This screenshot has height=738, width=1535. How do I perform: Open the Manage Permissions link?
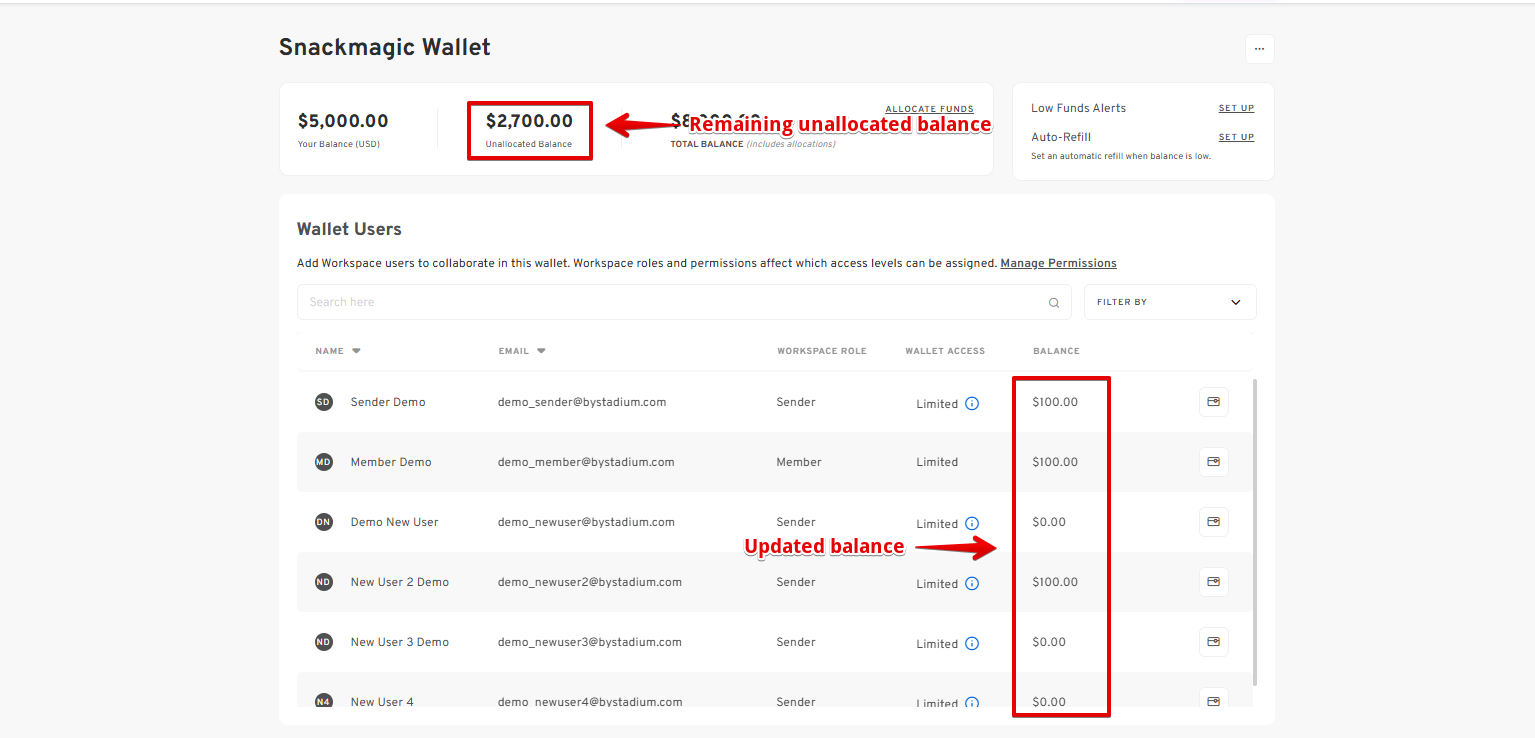point(1058,263)
